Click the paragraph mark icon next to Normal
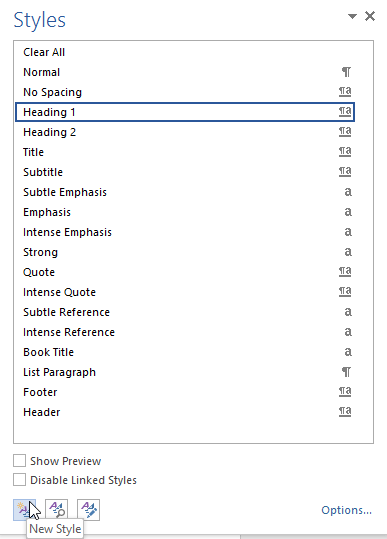This screenshot has width=387, height=539. (346, 72)
